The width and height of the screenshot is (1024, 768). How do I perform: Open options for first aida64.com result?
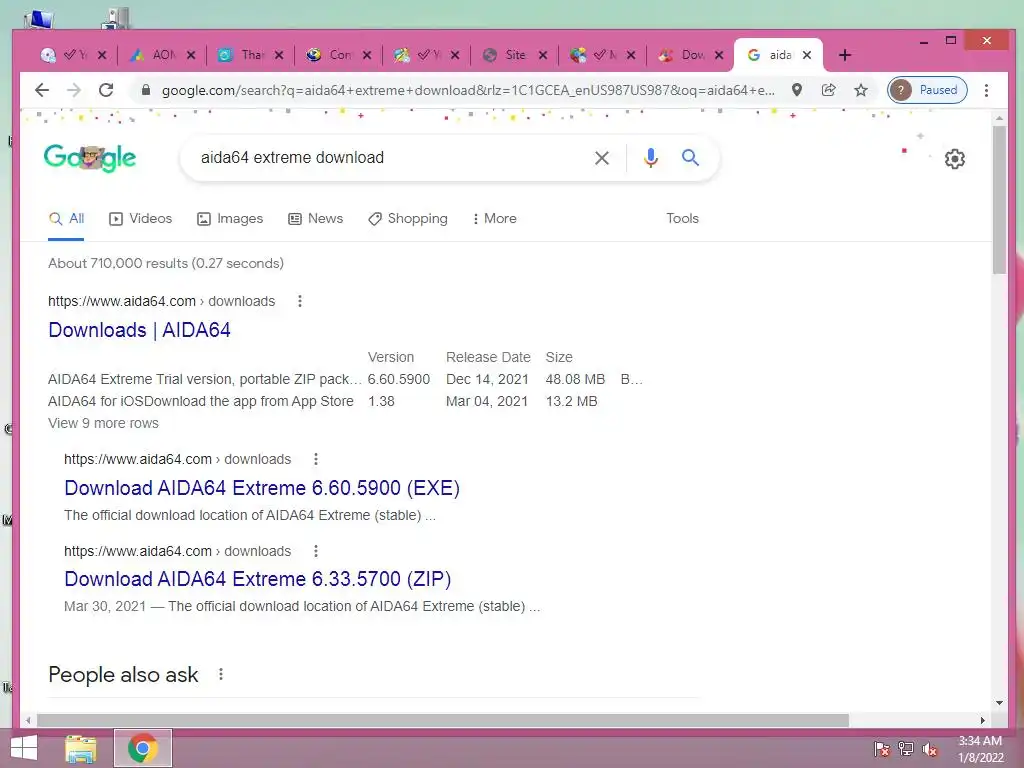300,301
